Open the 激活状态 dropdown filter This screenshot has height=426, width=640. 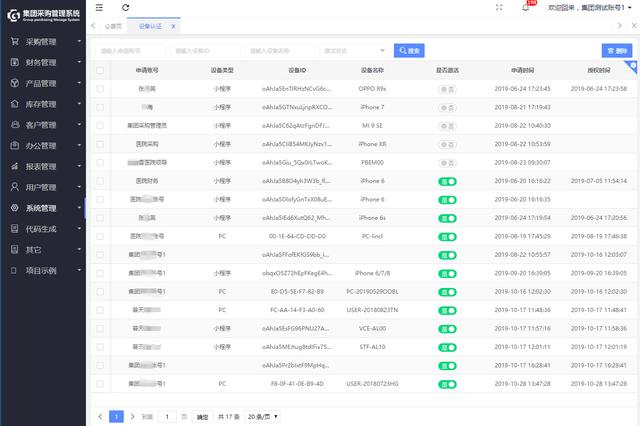(353, 50)
